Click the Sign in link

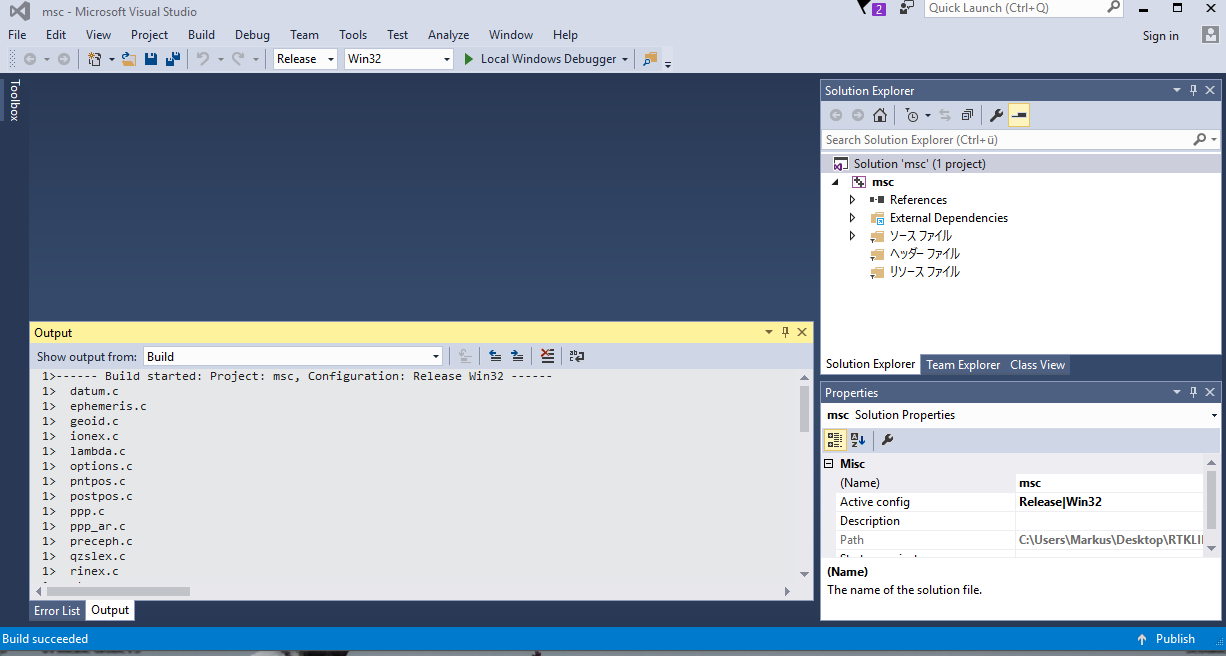pos(1160,36)
